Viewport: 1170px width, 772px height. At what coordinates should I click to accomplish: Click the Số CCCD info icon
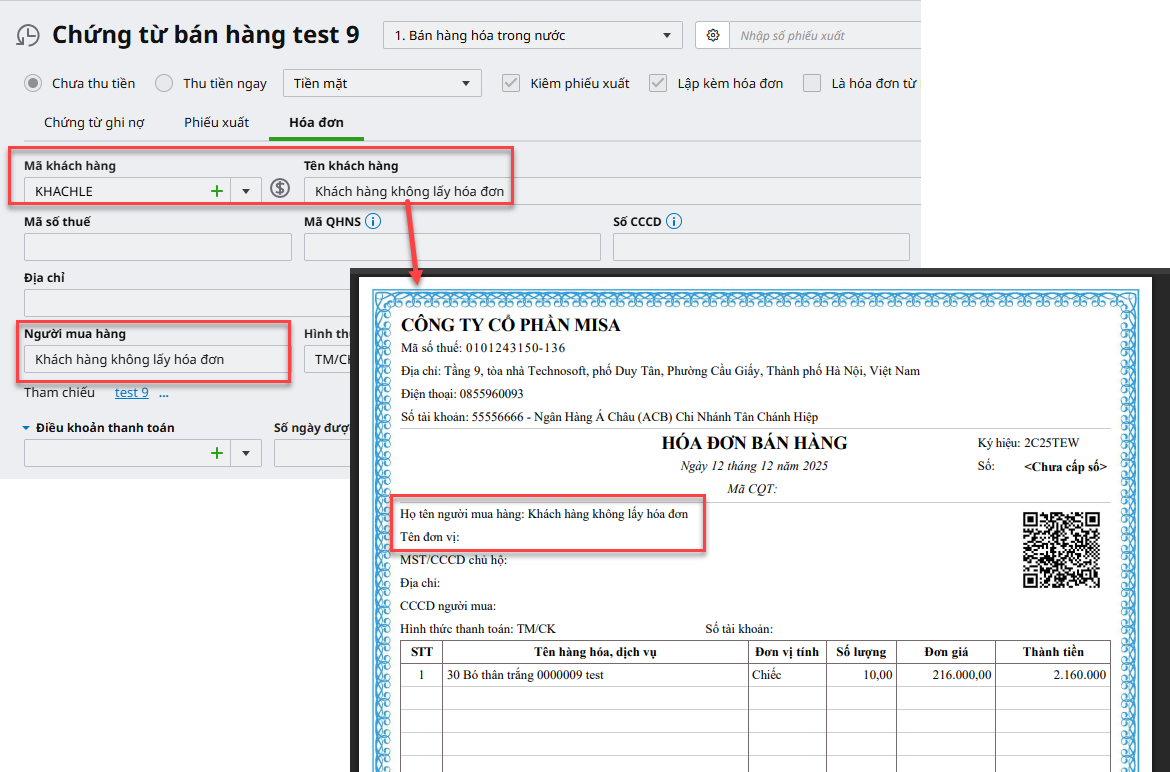(x=674, y=221)
